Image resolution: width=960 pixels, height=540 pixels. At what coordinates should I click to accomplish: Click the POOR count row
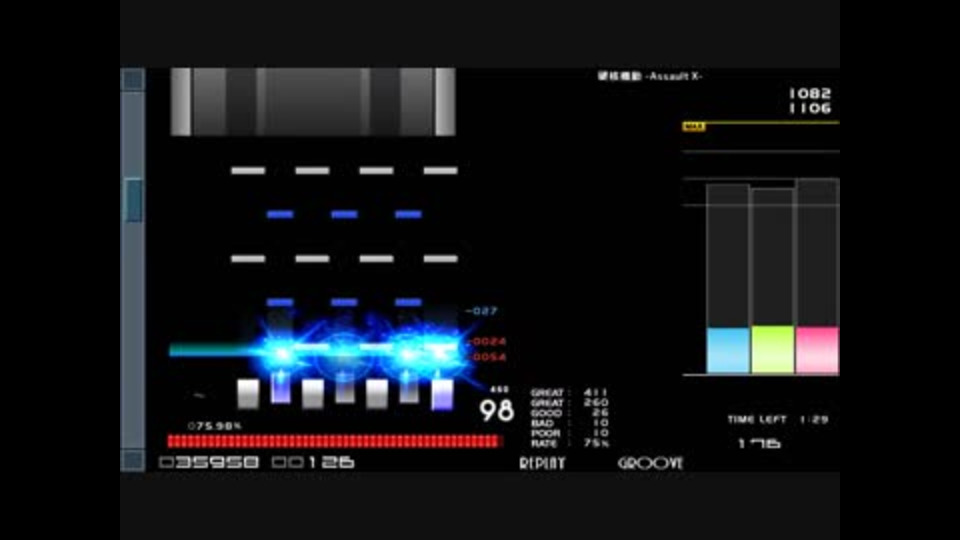pyautogui.click(x=569, y=433)
